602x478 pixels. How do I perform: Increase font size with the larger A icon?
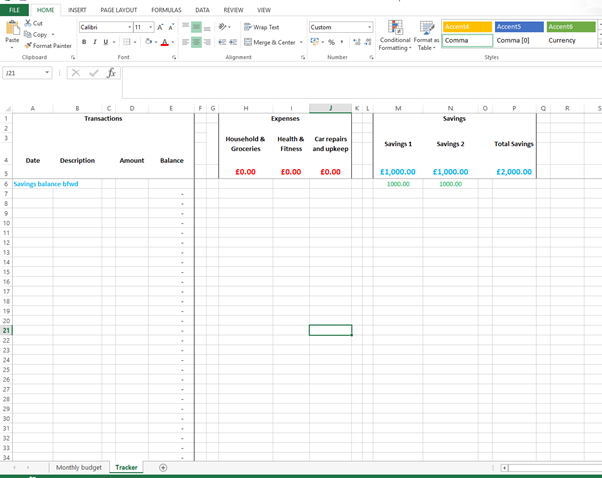[x=160, y=27]
